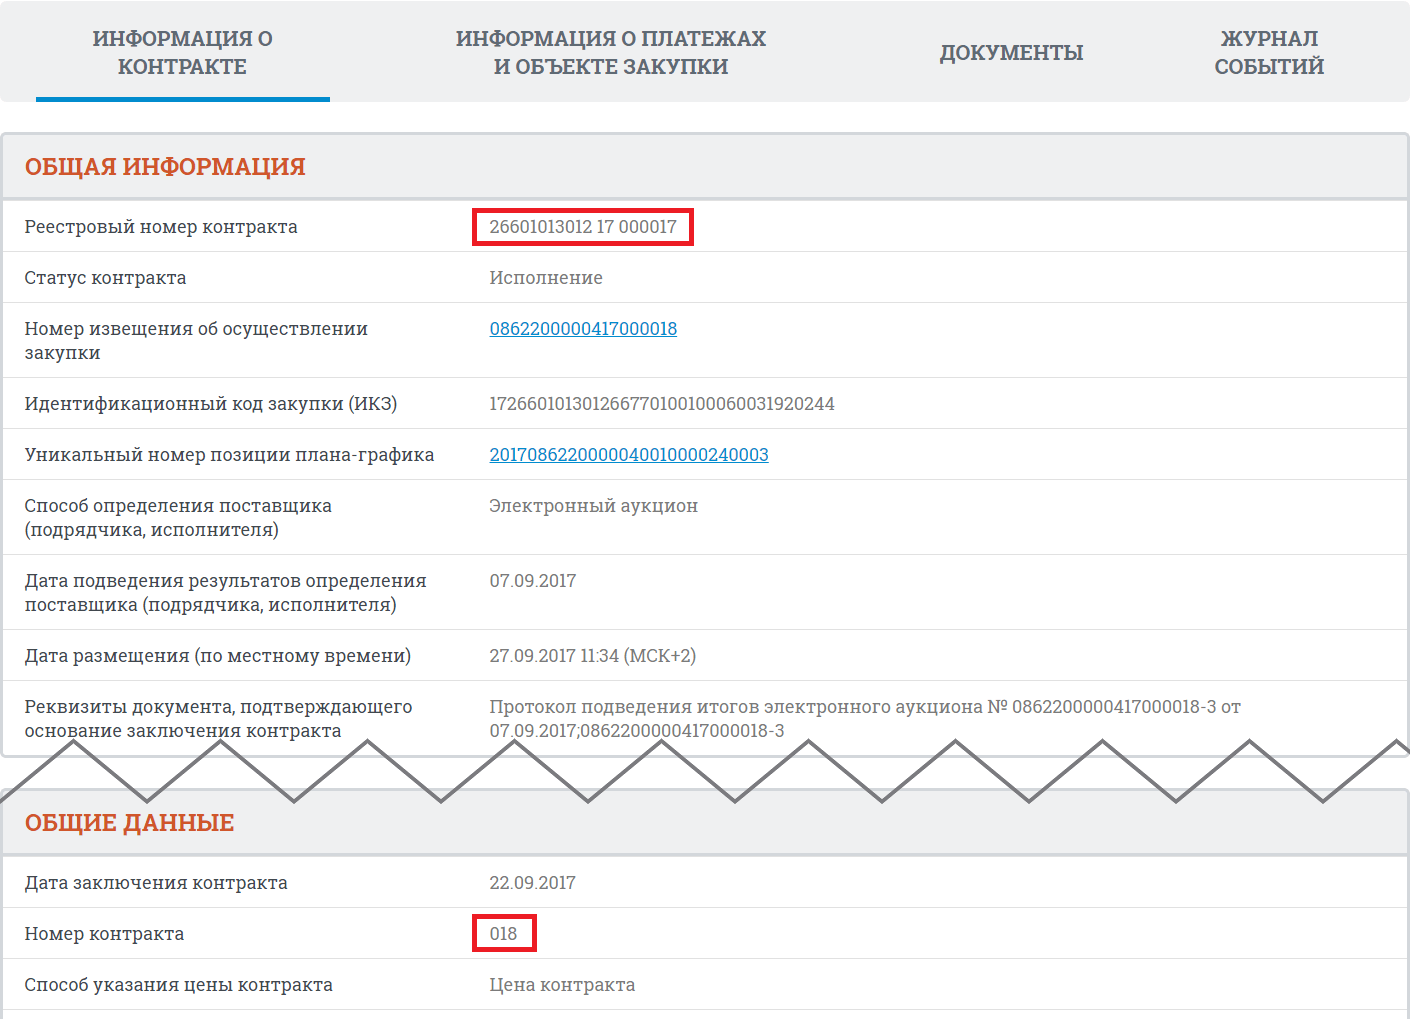Open the Документы tab

coord(1011,52)
